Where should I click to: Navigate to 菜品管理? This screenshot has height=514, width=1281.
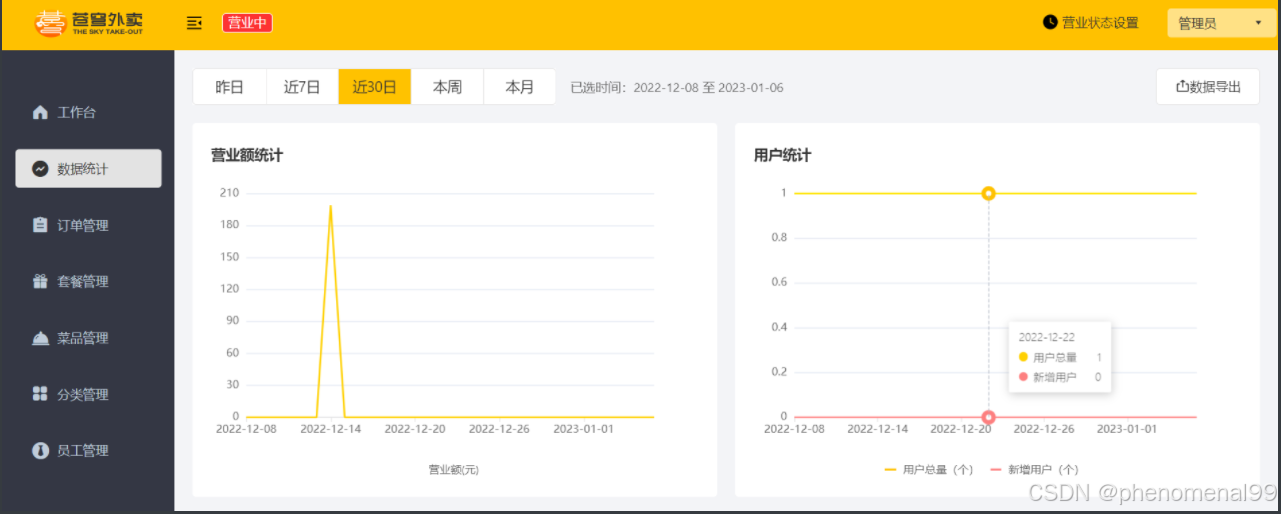tap(88, 338)
